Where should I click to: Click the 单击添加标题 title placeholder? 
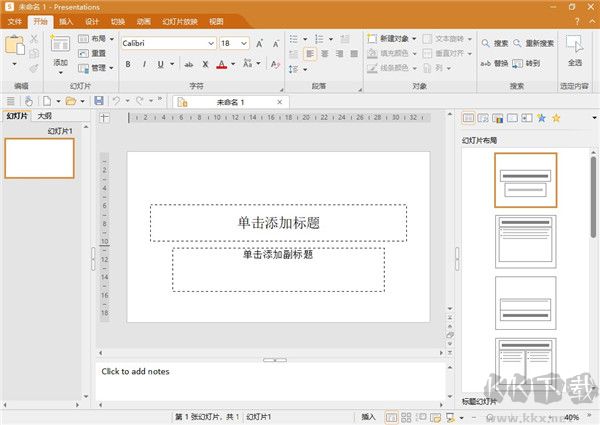tap(278, 223)
